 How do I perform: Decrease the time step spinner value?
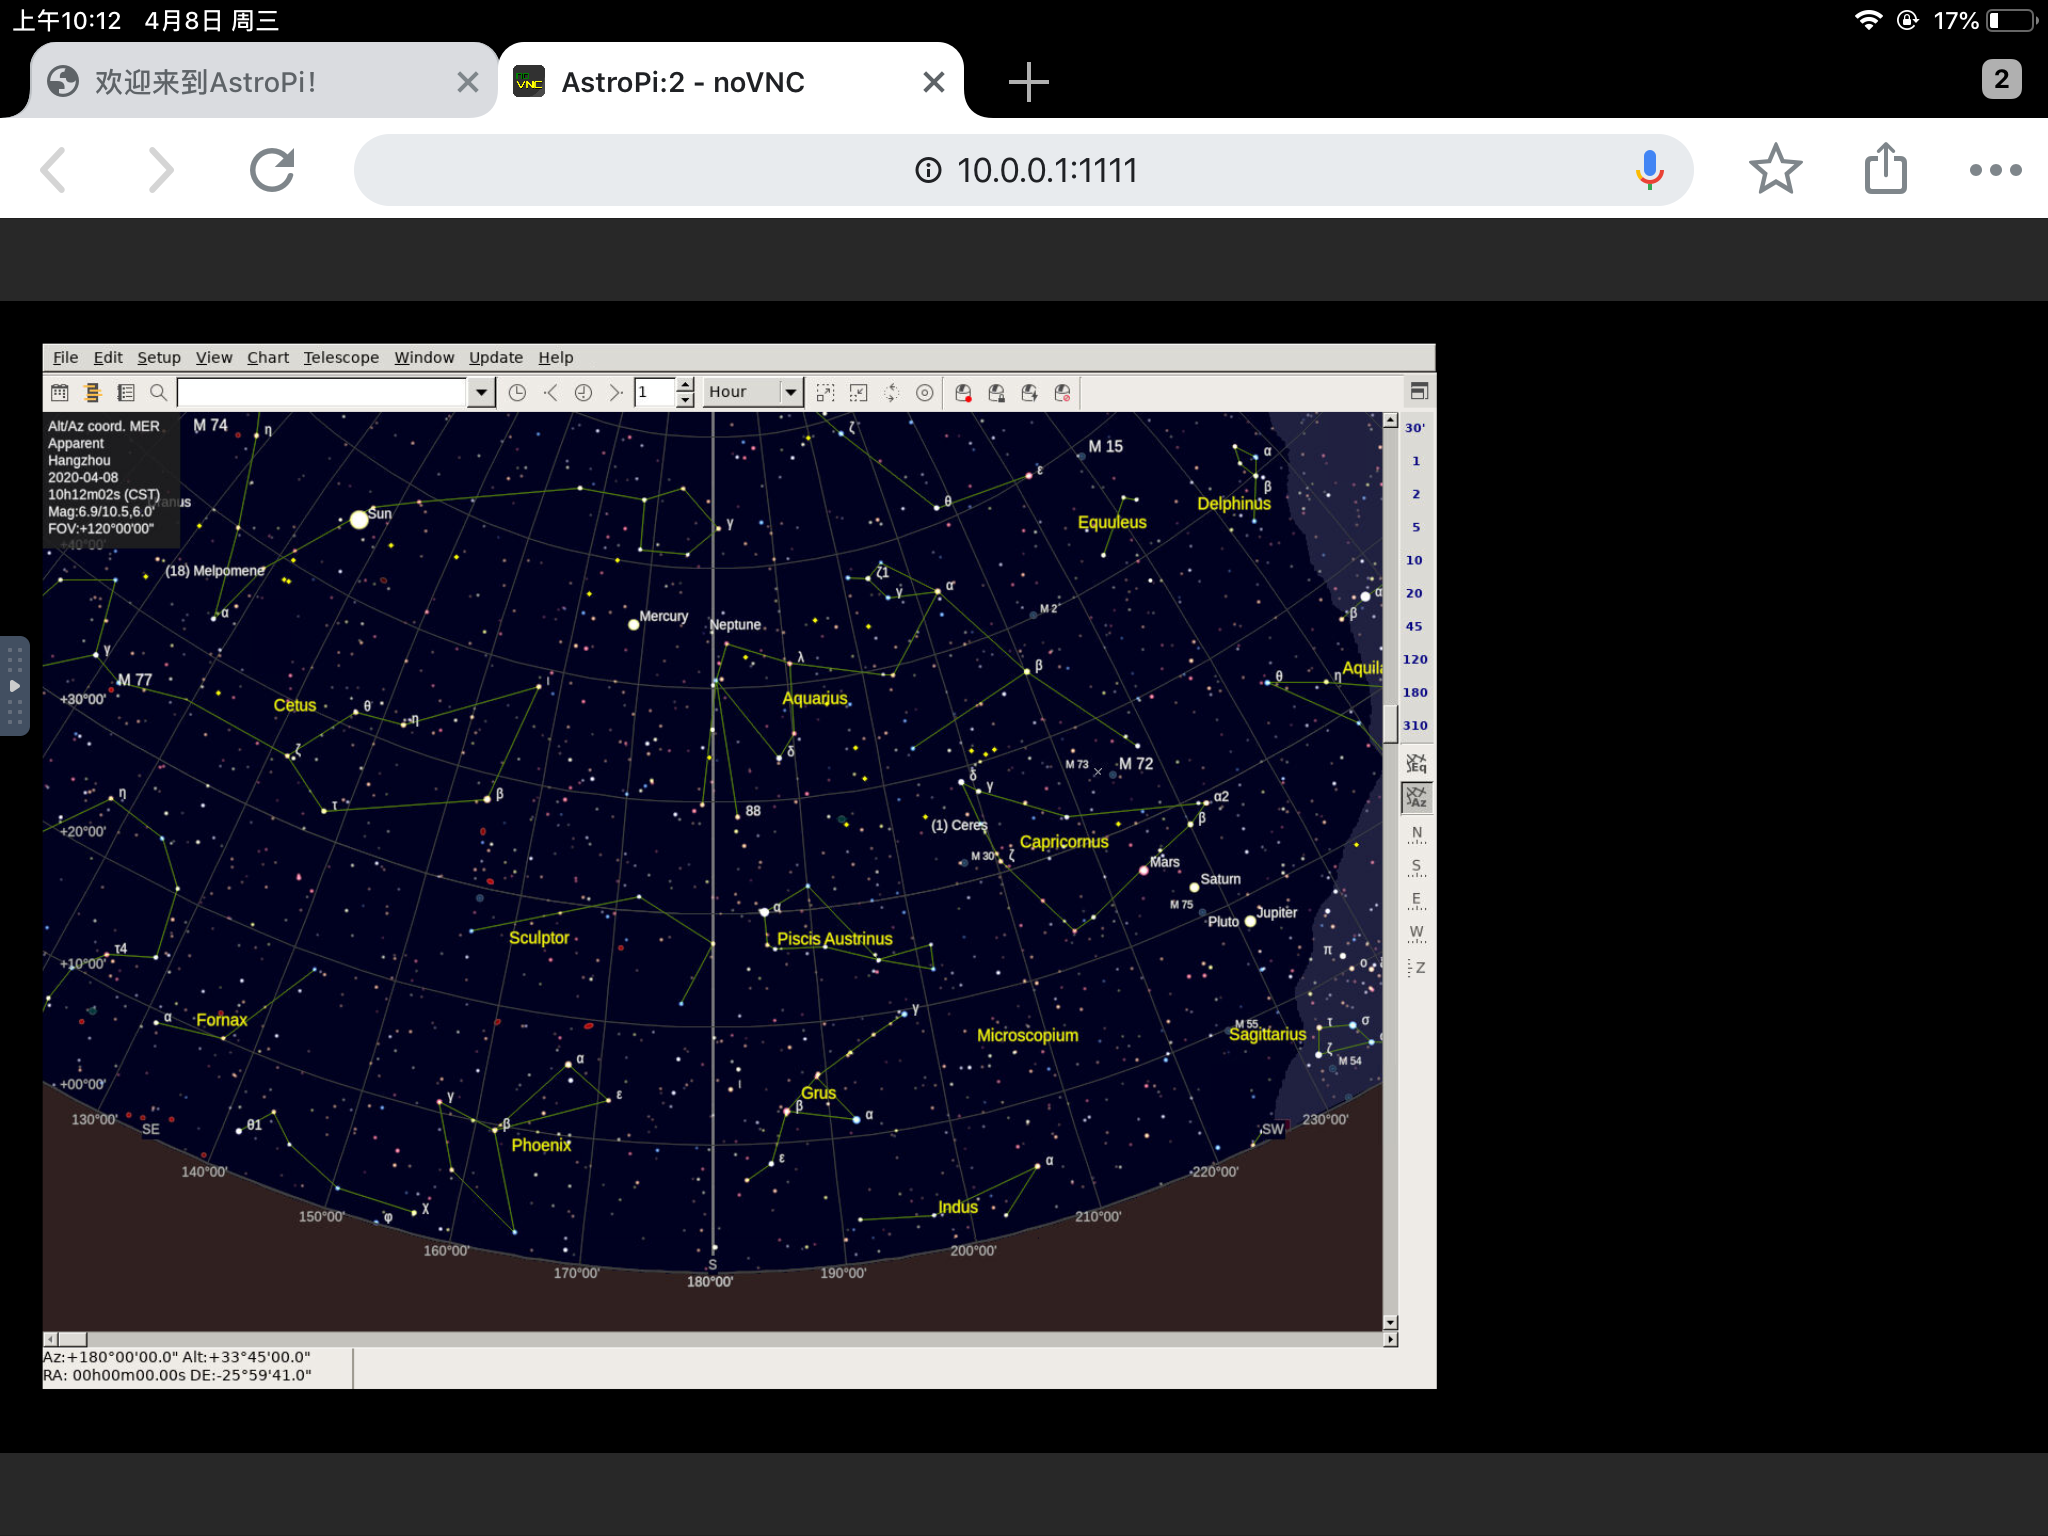click(685, 400)
